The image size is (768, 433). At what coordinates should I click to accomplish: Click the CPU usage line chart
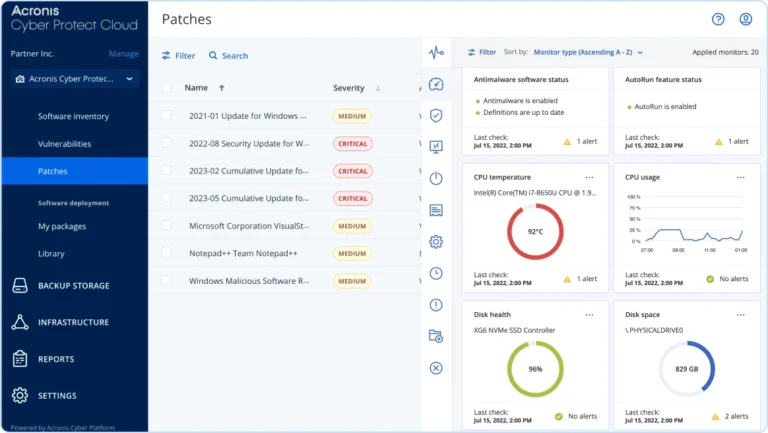click(687, 224)
